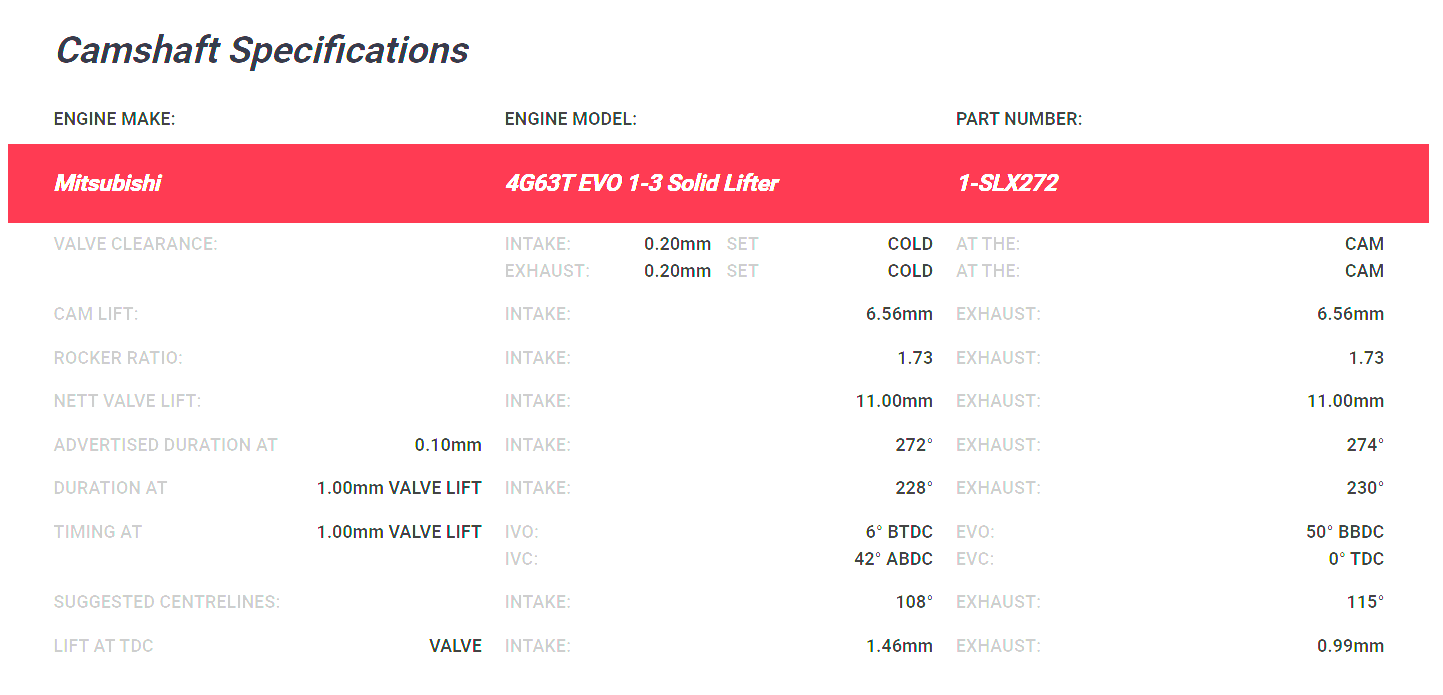Click the ENGINE MODEL column label
Image resolution: width=1443 pixels, height=695 pixels.
570,119
